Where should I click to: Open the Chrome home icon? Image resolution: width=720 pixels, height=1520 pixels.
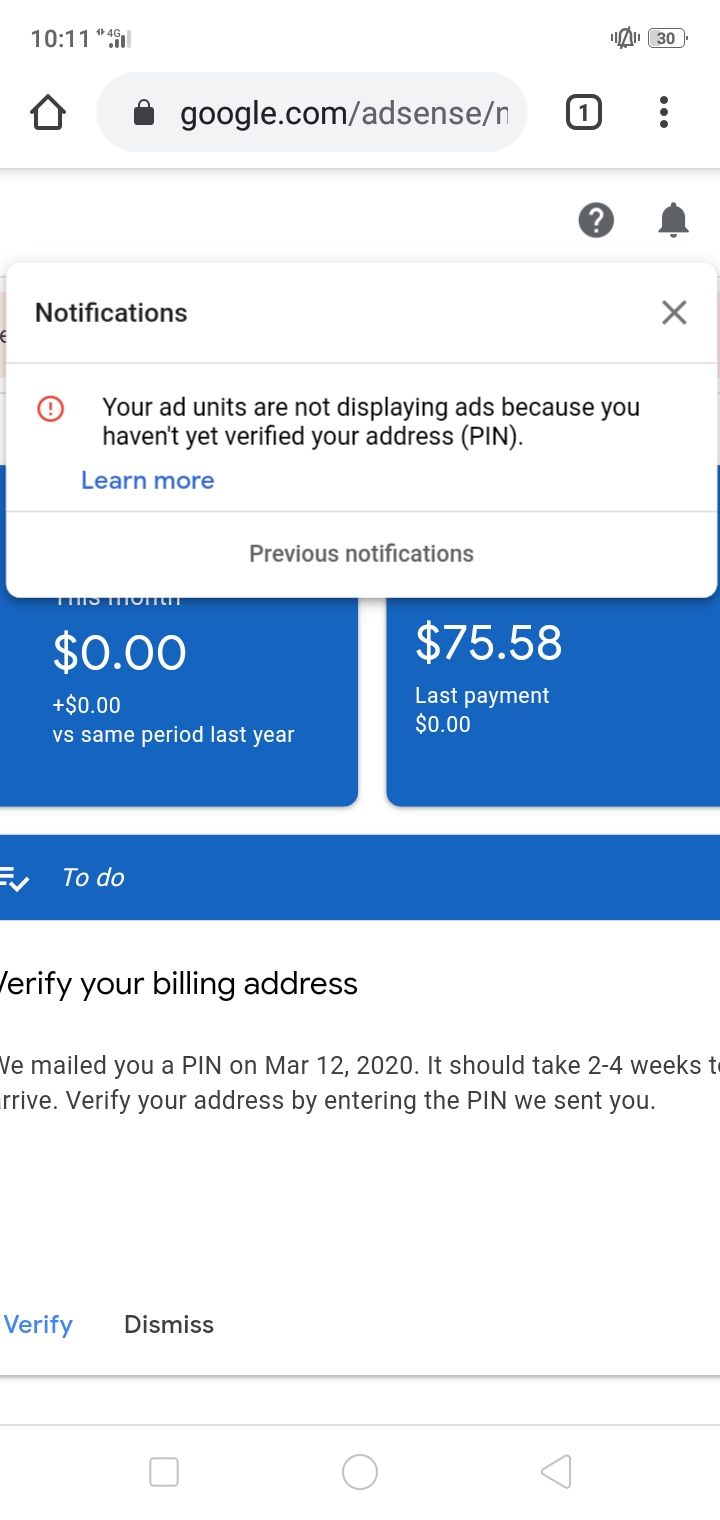point(46,112)
